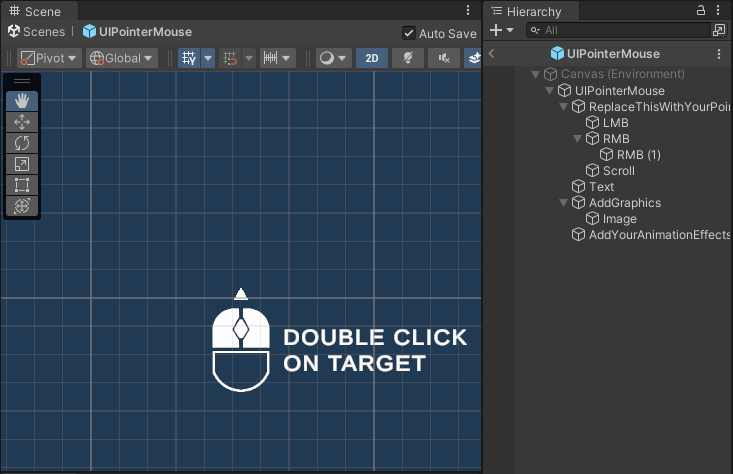This screenshot has height=474, width=733.
Task: Toggle scene lighting button
Action: (x=407, y=58)
